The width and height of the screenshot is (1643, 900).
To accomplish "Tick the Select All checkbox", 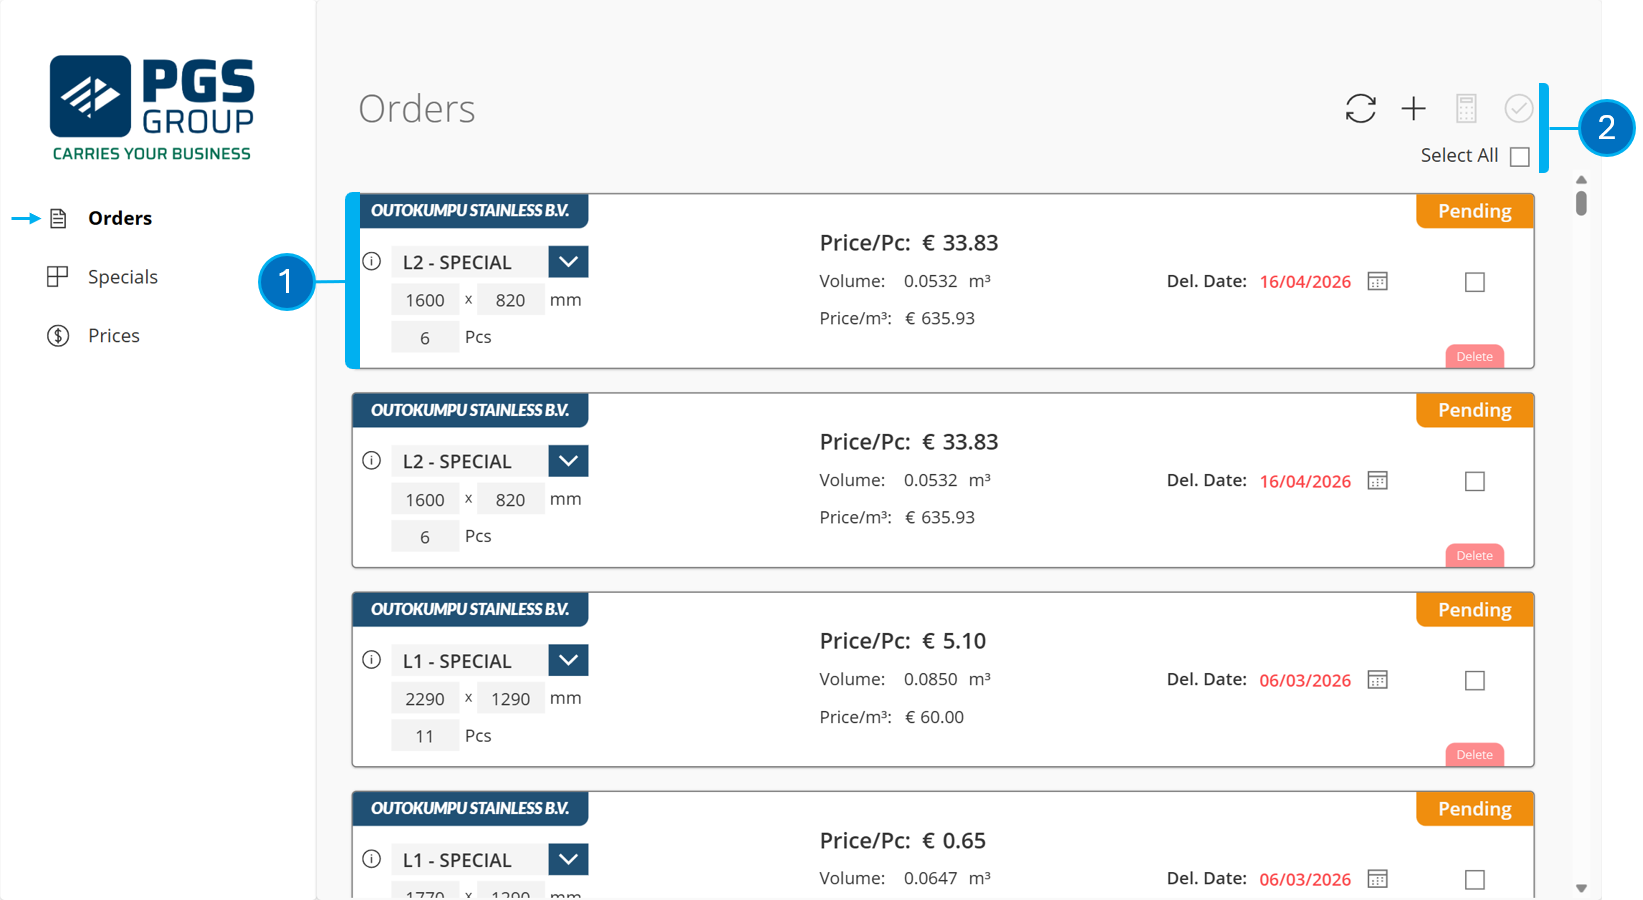I will pos(1519,156).
